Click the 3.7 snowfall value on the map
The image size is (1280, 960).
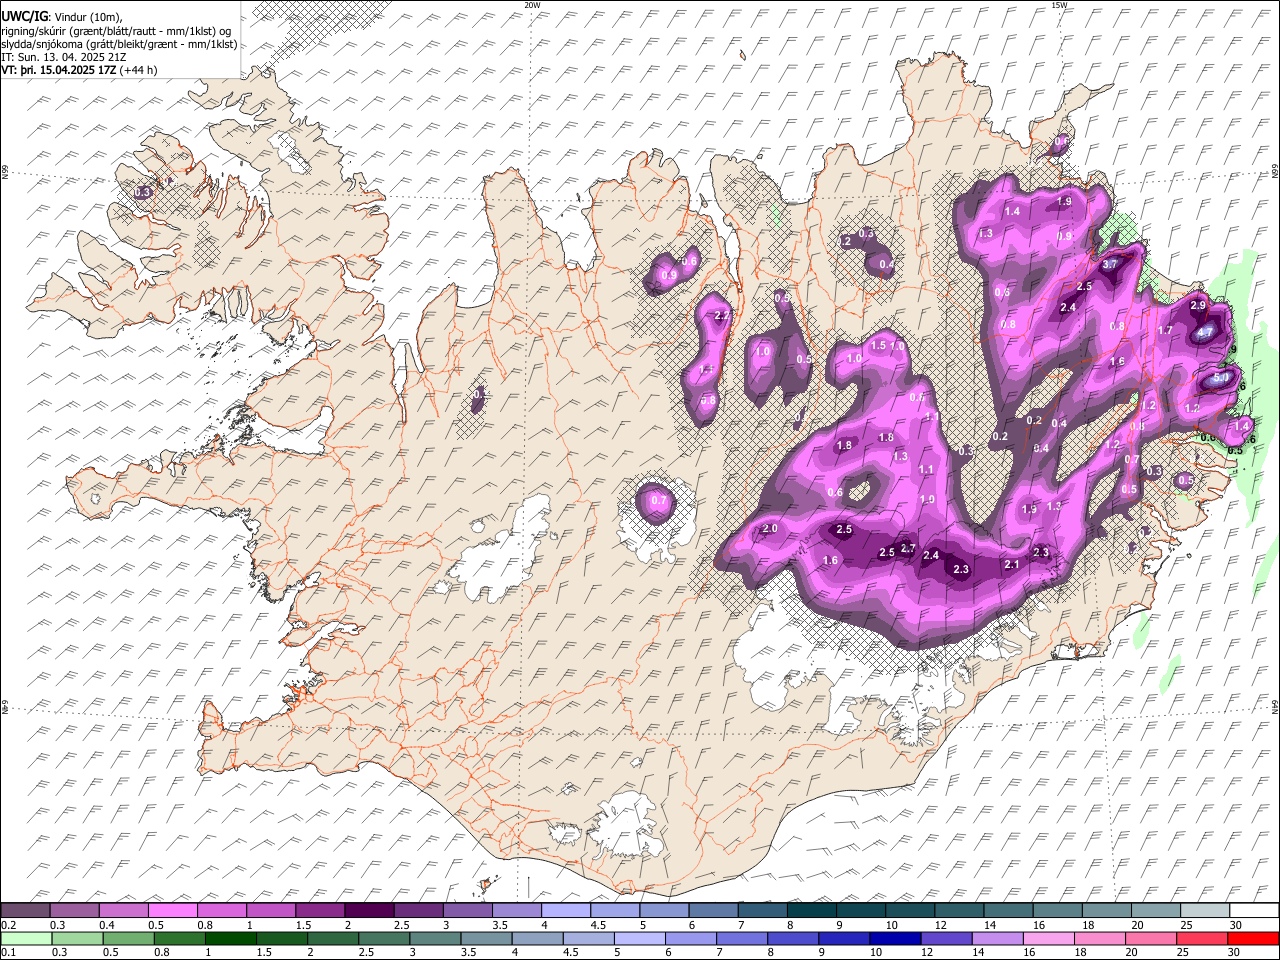pos(1110,265)
